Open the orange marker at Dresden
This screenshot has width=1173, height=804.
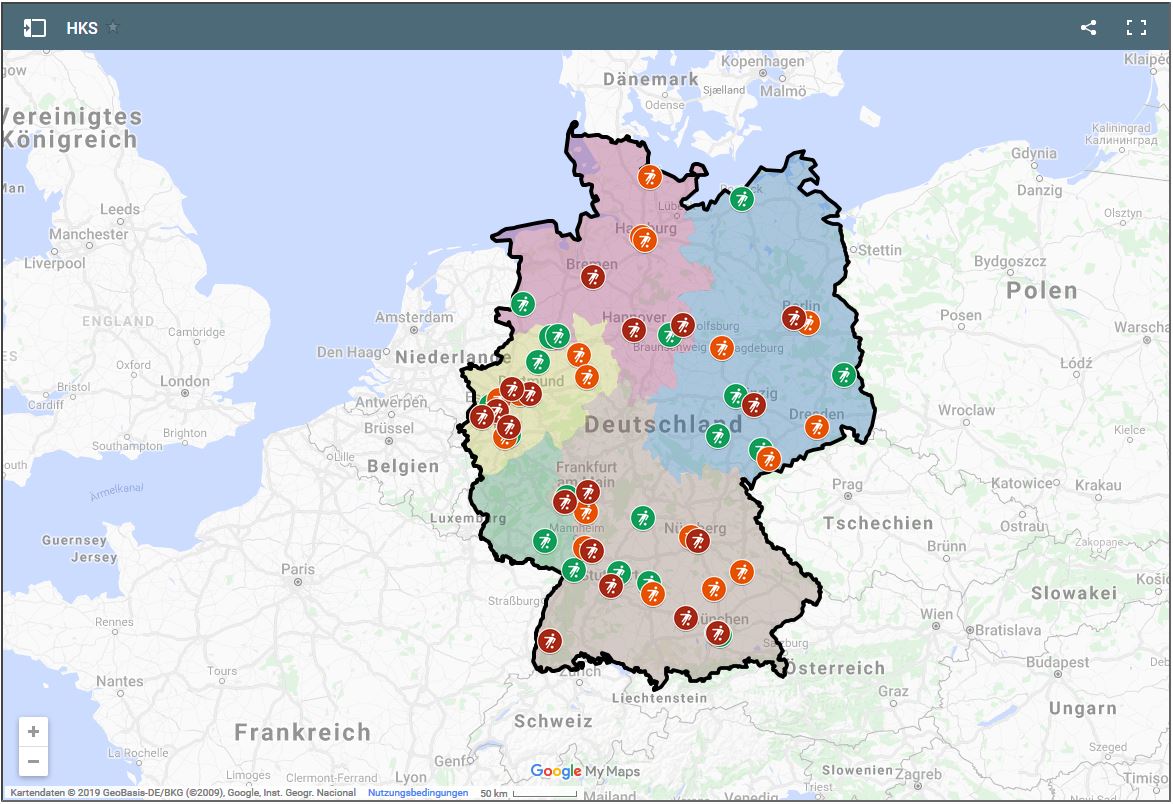tap(817, 427)
